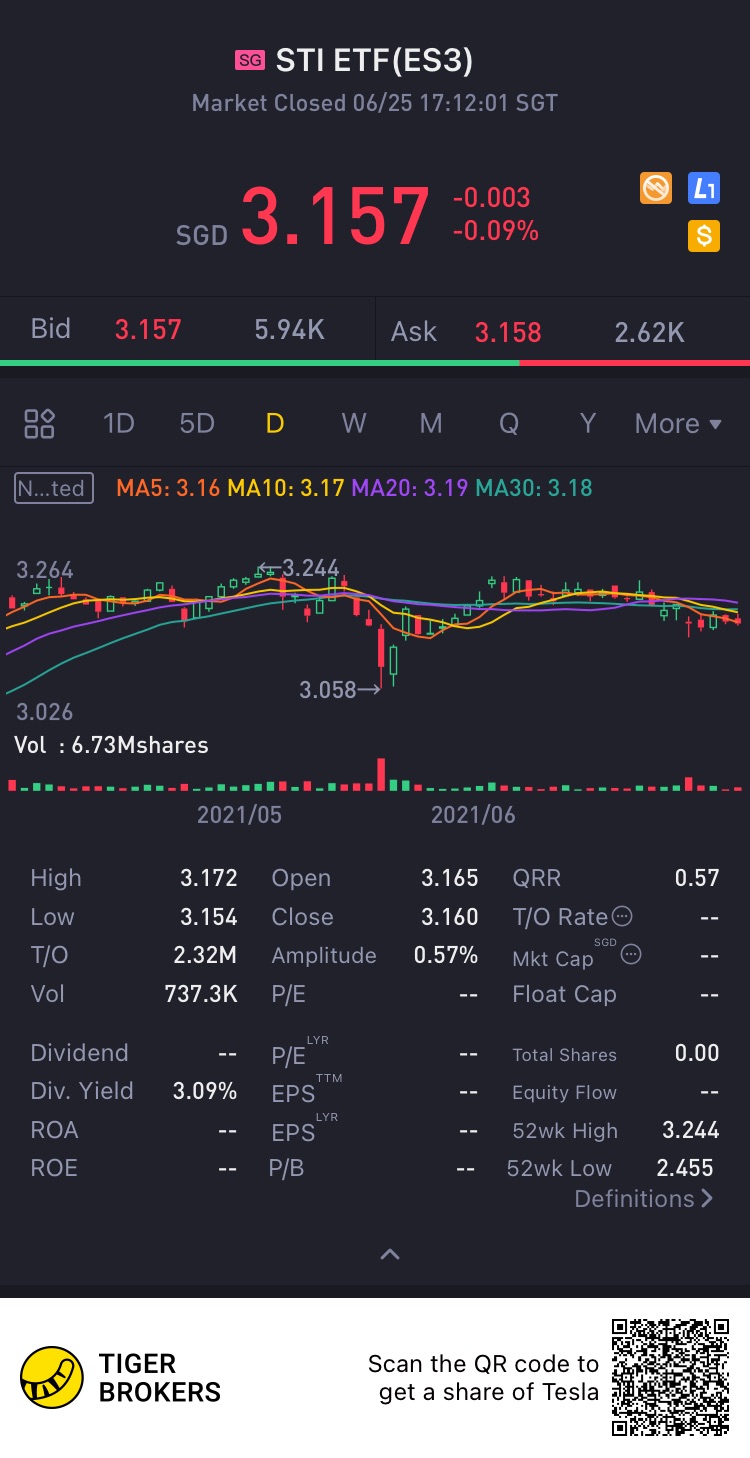Switch chart to 1D timeframe

(118, 424)
